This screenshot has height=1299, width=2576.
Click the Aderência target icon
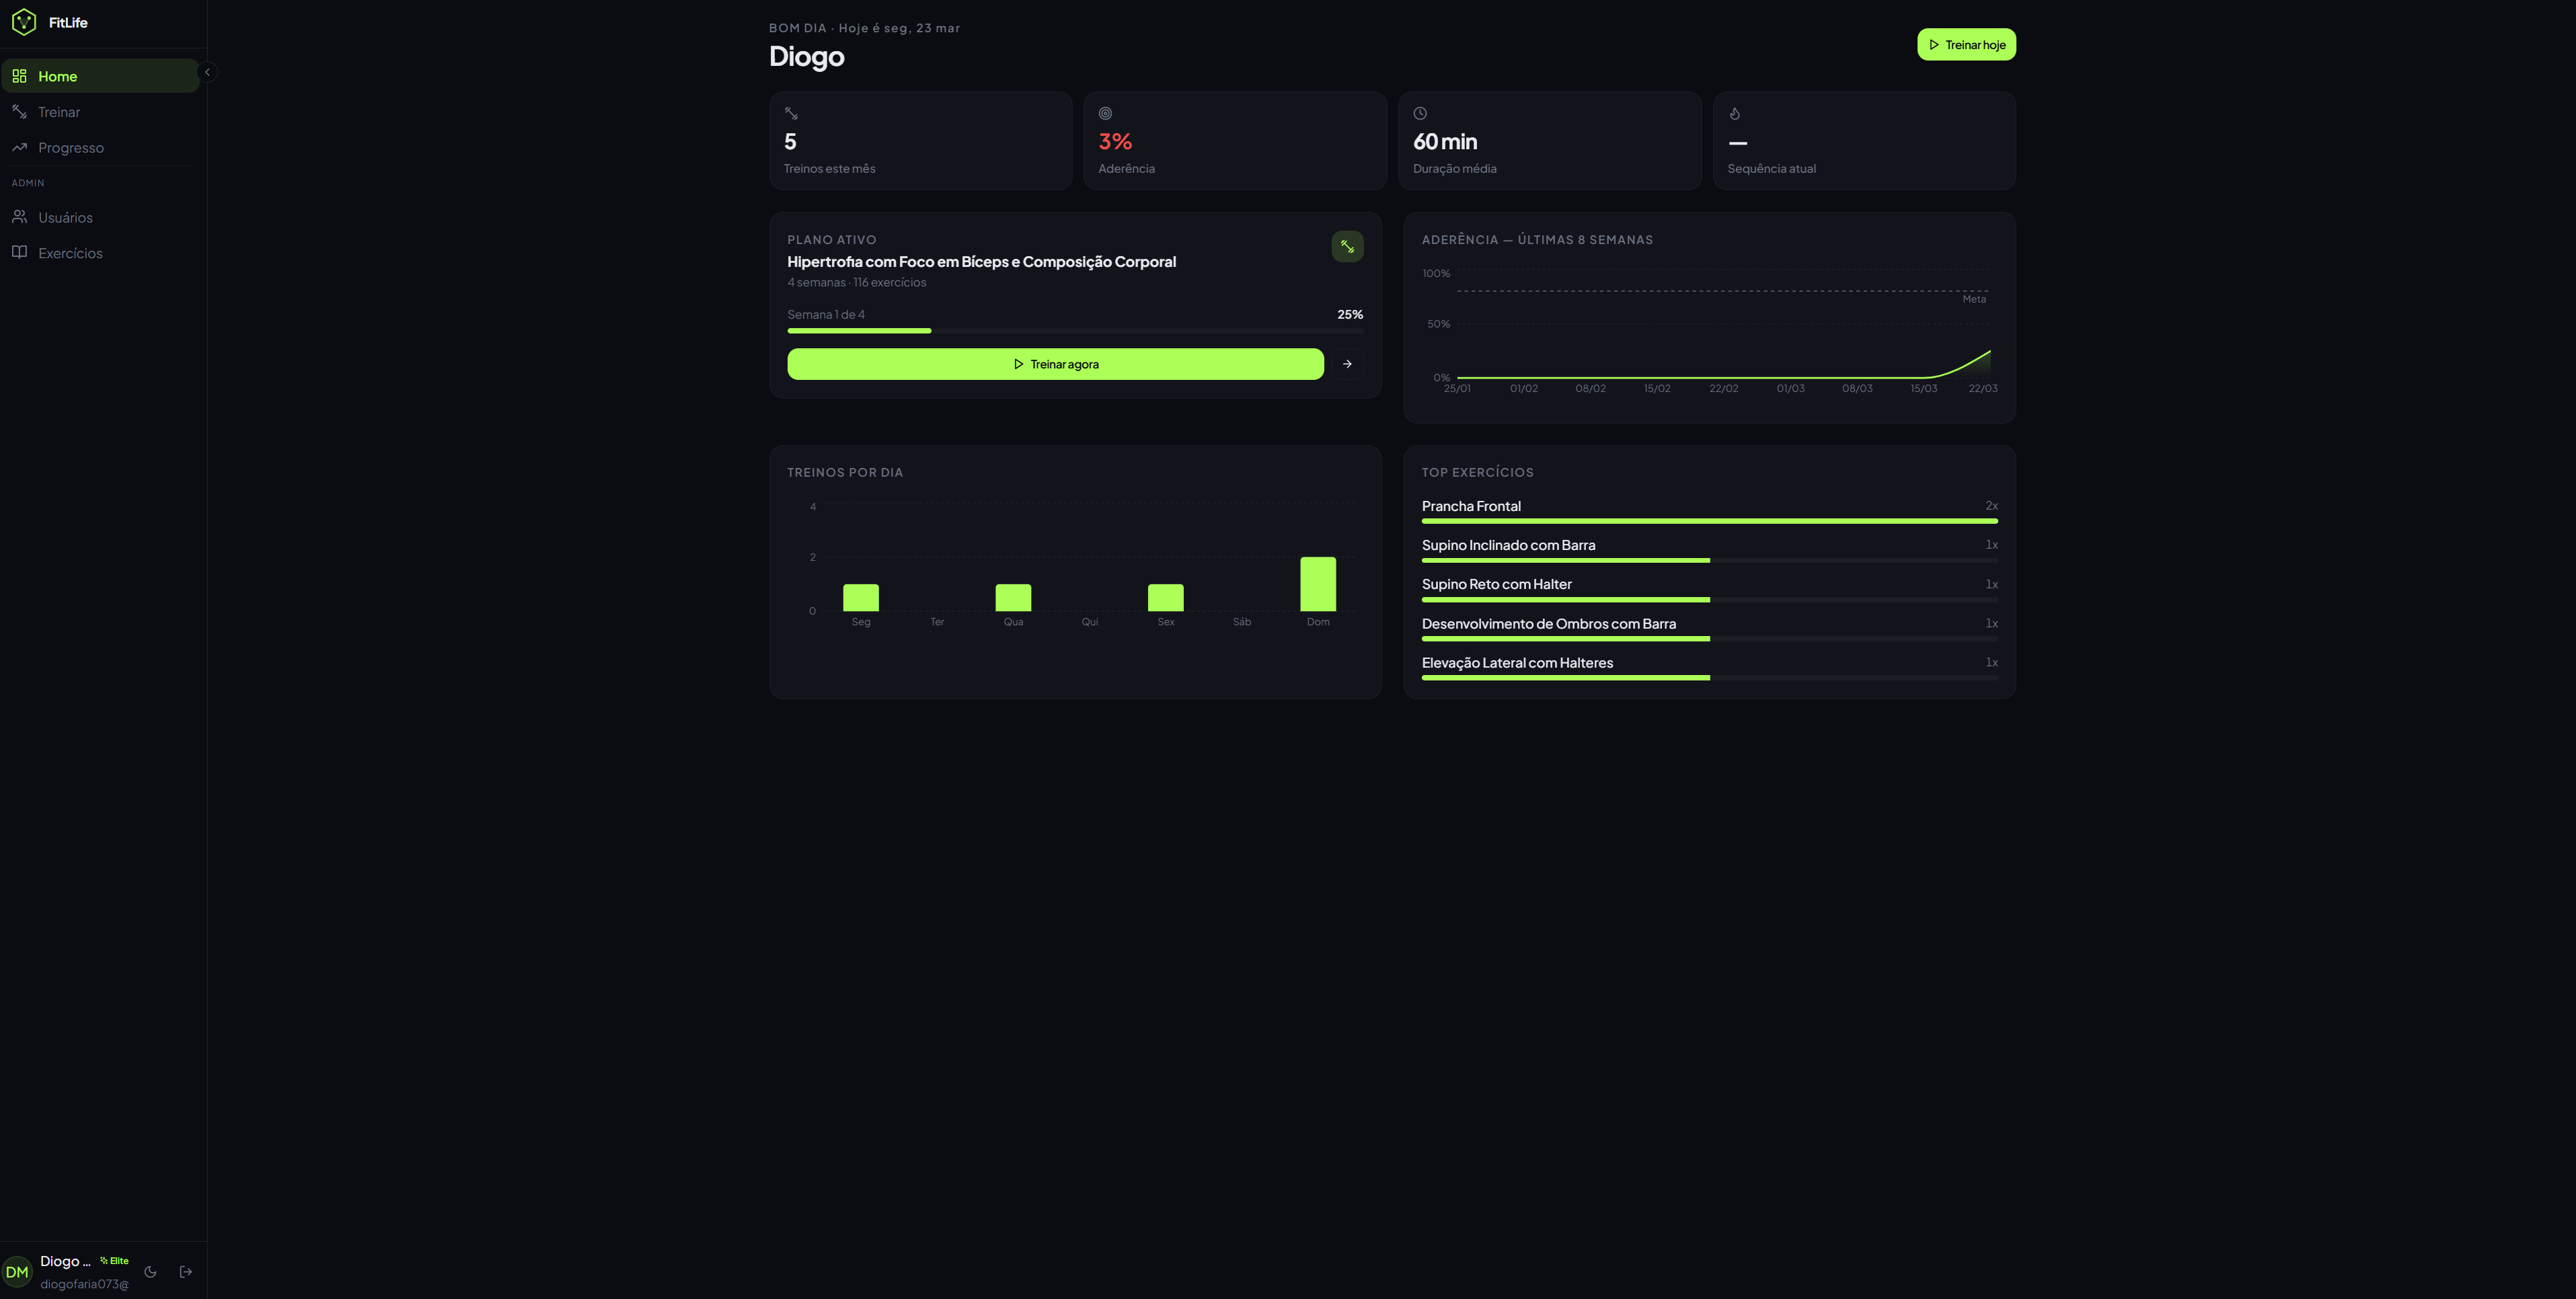click(1105, 114)
